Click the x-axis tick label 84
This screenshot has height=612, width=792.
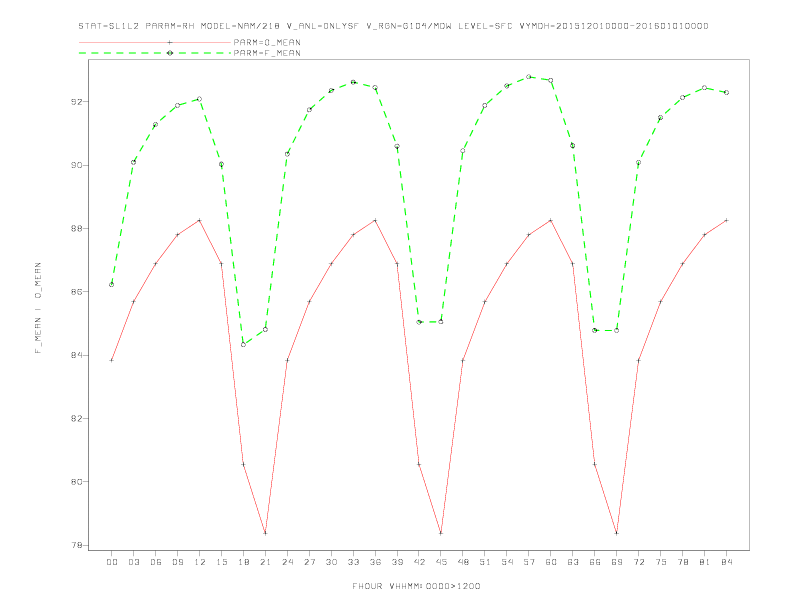click(x=727, y=562)
